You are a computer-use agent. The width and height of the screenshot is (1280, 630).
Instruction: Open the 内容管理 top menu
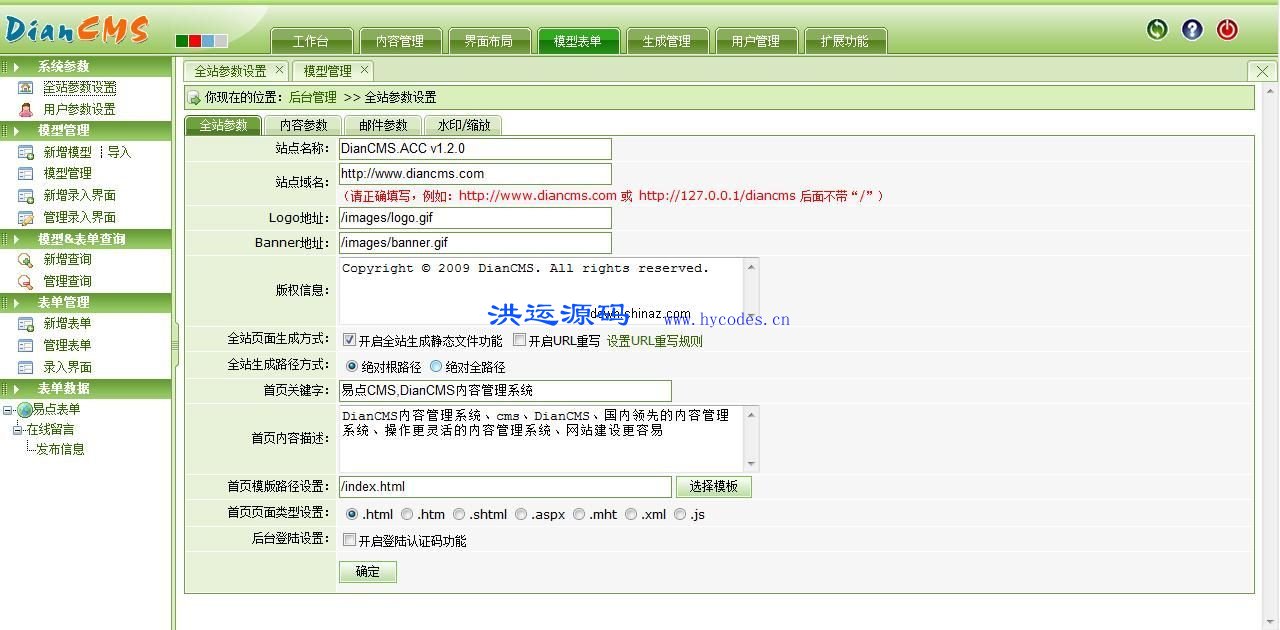pyautogui.click(x=400, y=41)
